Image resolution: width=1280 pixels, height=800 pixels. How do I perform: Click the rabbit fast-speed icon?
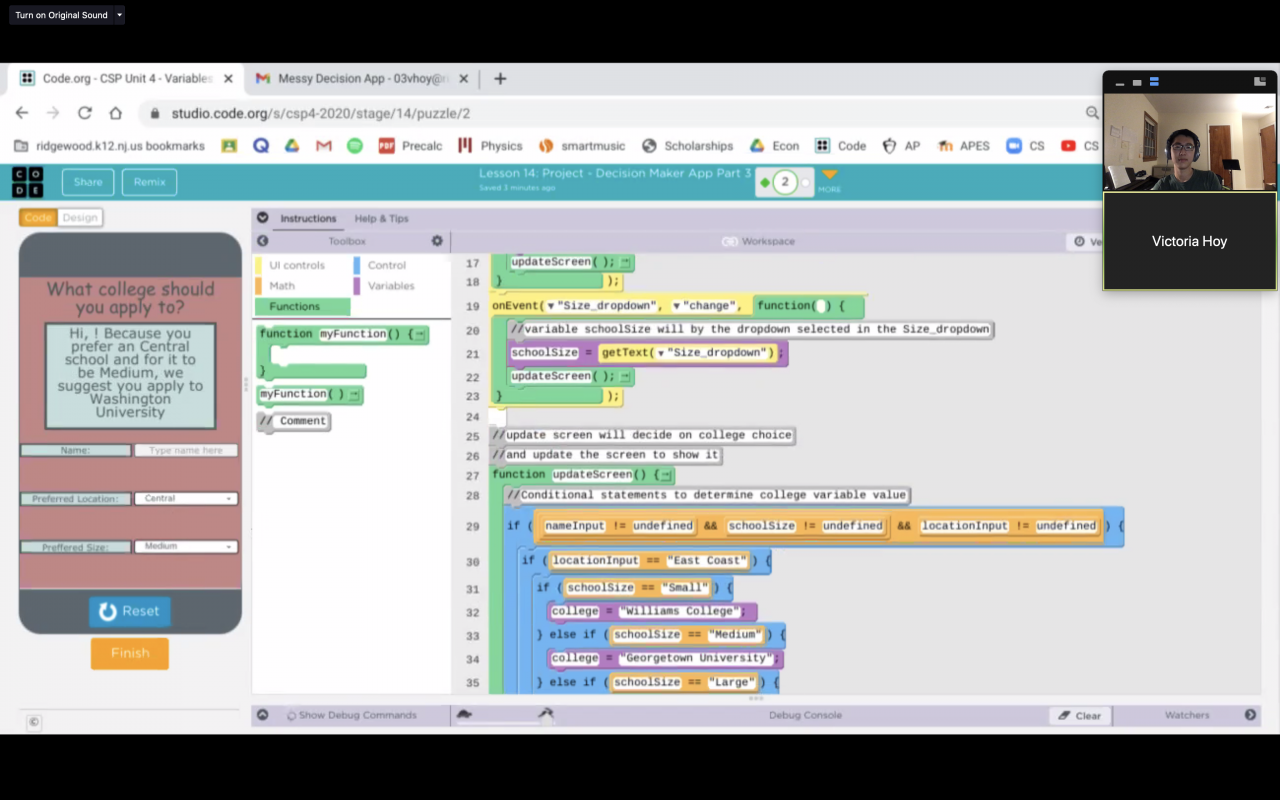coord(545,714)
